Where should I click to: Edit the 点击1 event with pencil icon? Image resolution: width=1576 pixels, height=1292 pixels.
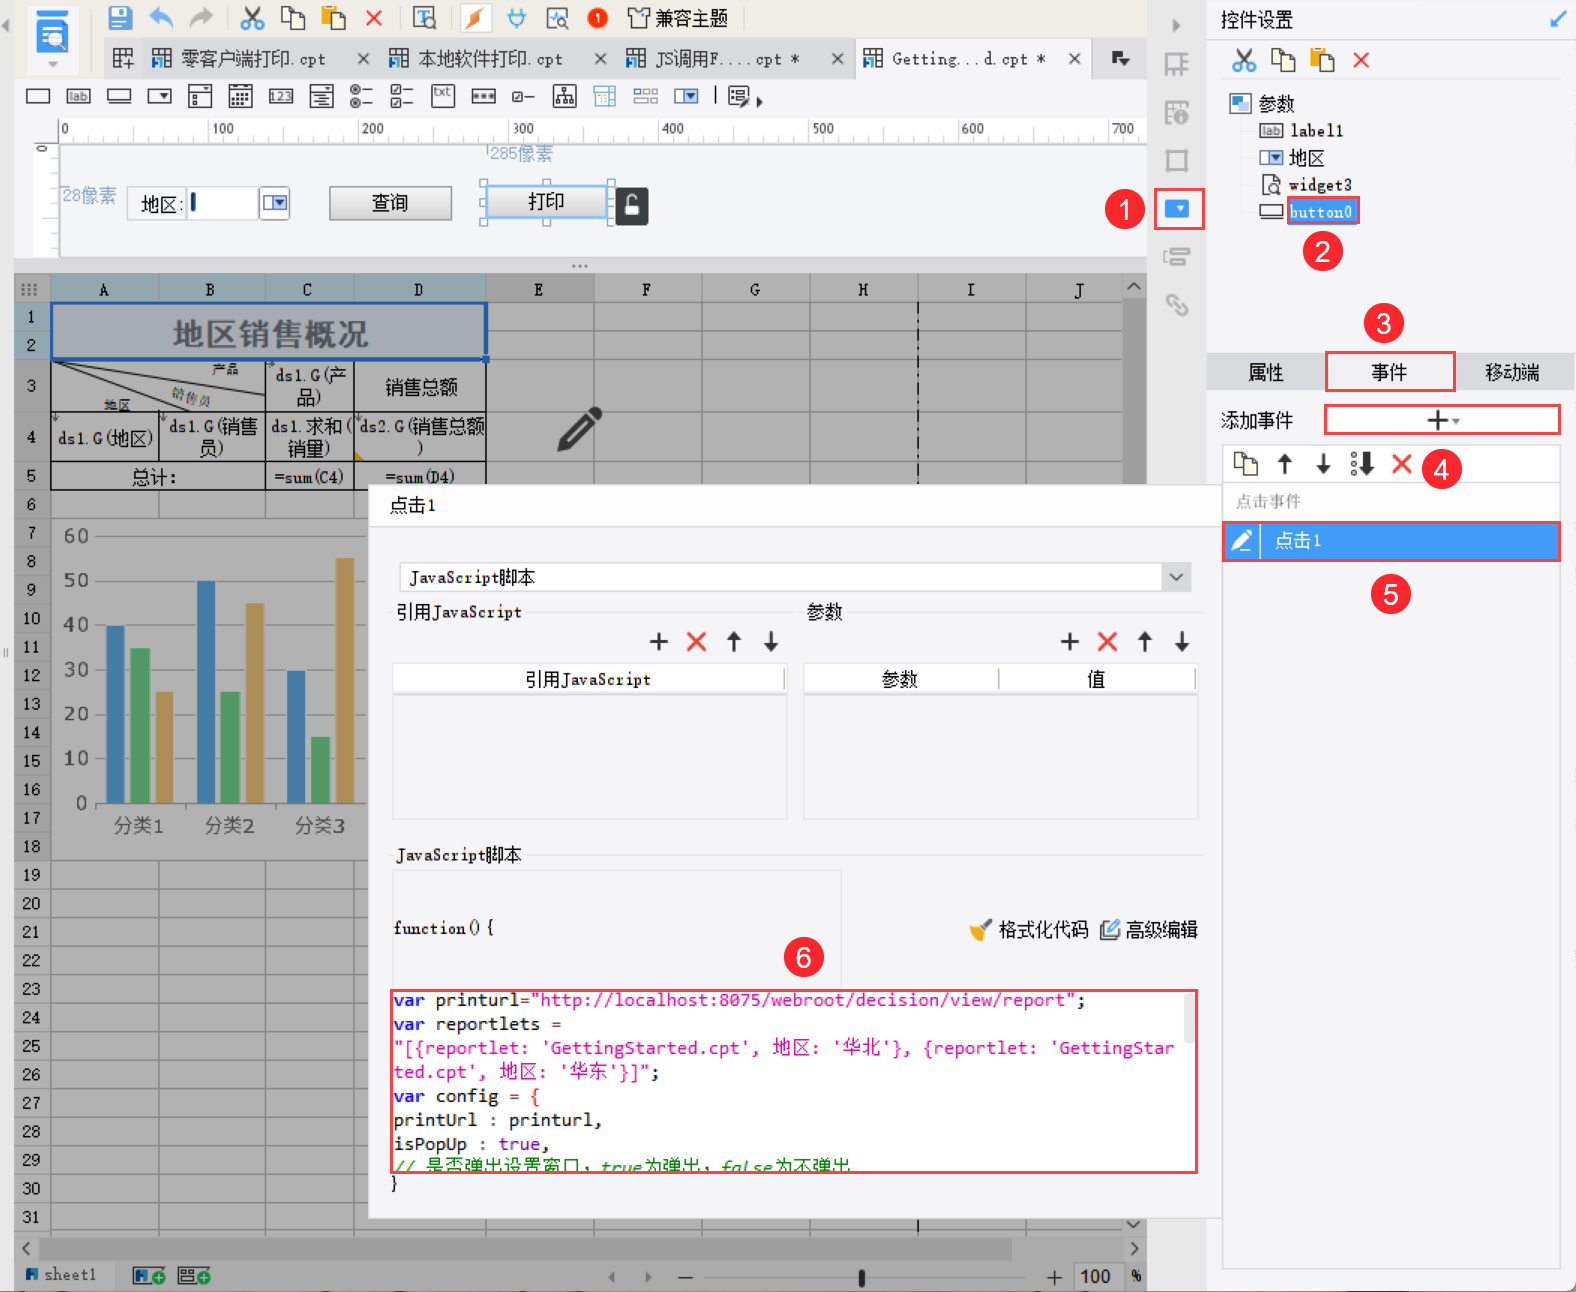(1241, 541)
